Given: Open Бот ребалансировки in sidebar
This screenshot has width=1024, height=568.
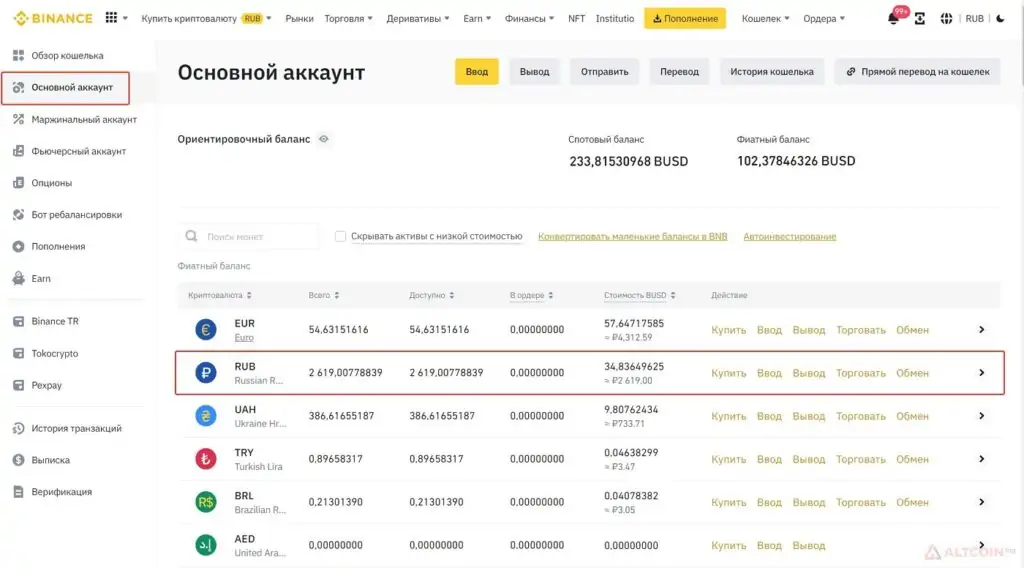Looking at the screenshot, I should point(76,215).
